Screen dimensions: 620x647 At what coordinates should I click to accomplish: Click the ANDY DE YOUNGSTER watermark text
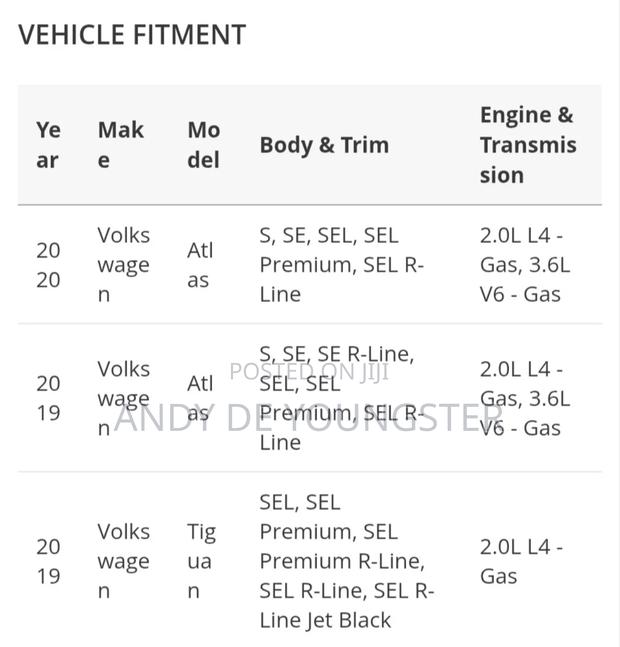[309, 417]
